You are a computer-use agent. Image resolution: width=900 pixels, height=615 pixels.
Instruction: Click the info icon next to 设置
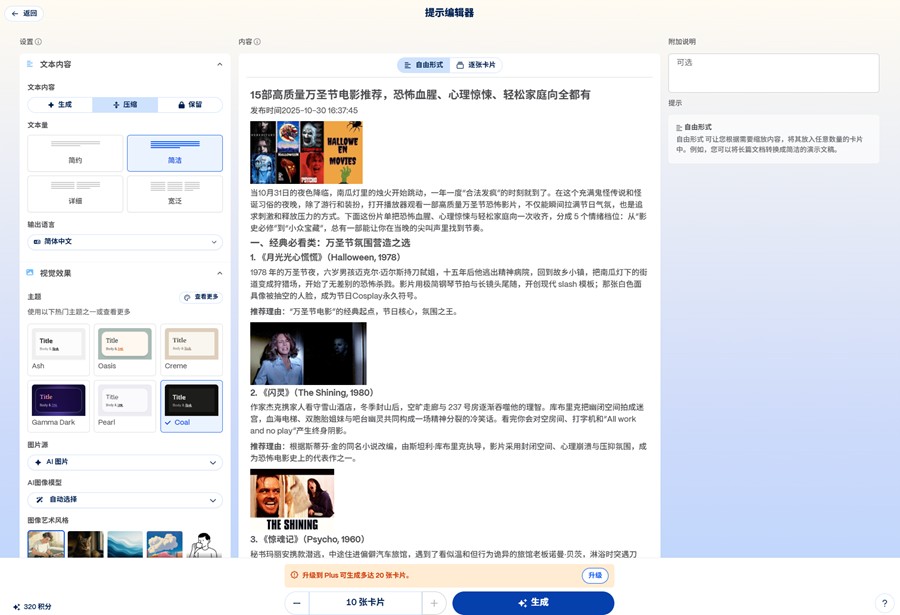click(39, 42)
